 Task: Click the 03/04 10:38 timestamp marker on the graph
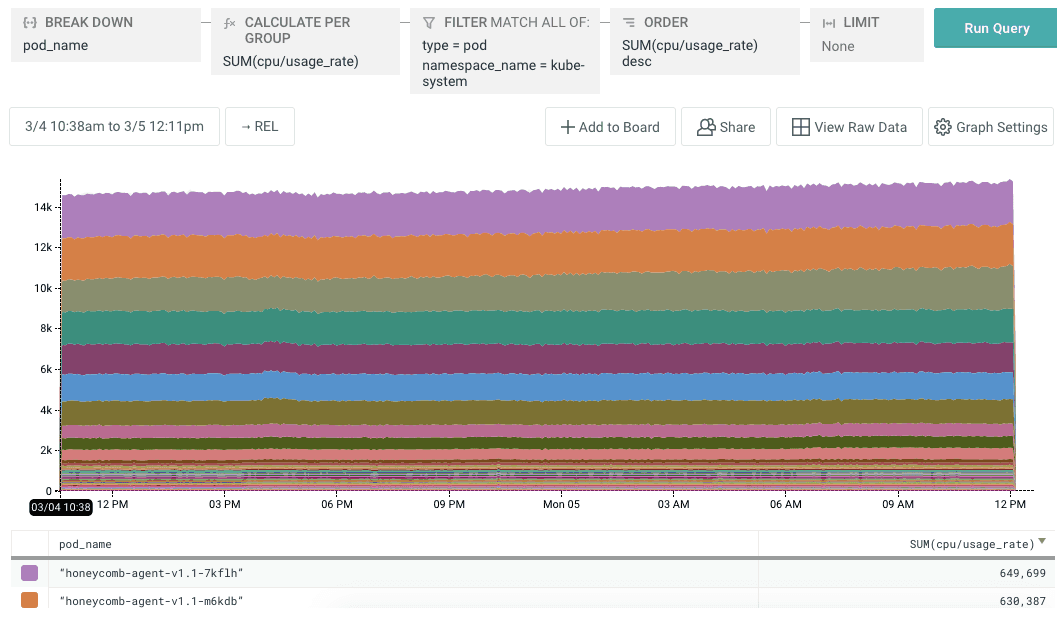[60, 507]
